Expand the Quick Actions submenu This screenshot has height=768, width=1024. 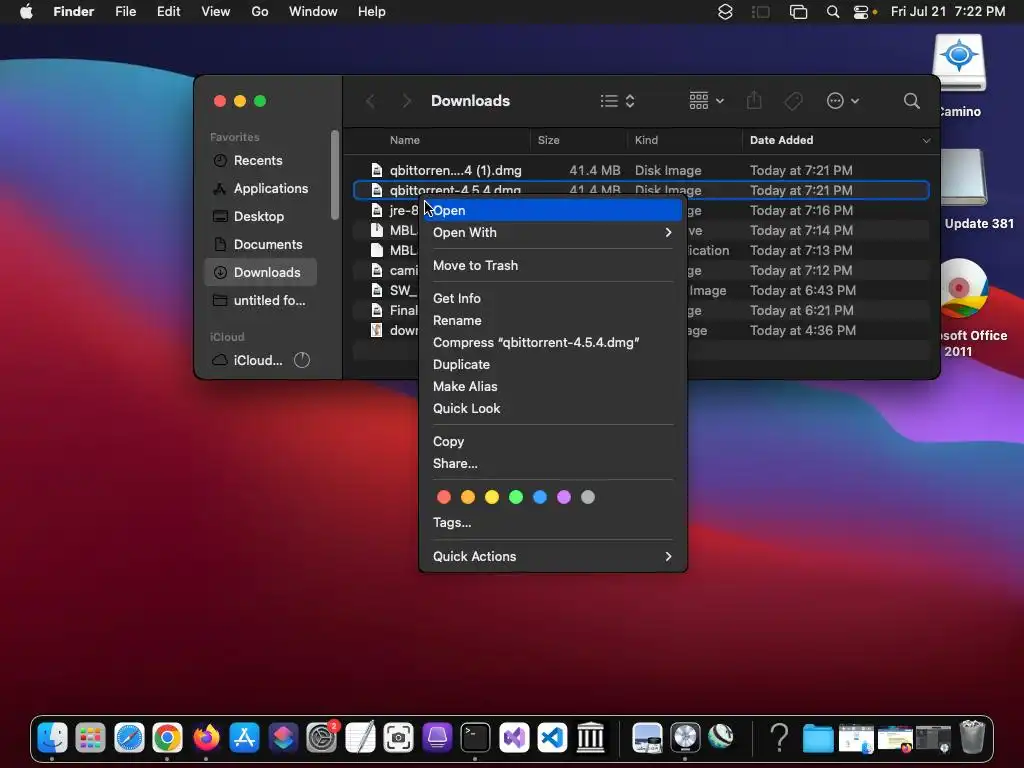pyautogui.click(x=552, y=556)
